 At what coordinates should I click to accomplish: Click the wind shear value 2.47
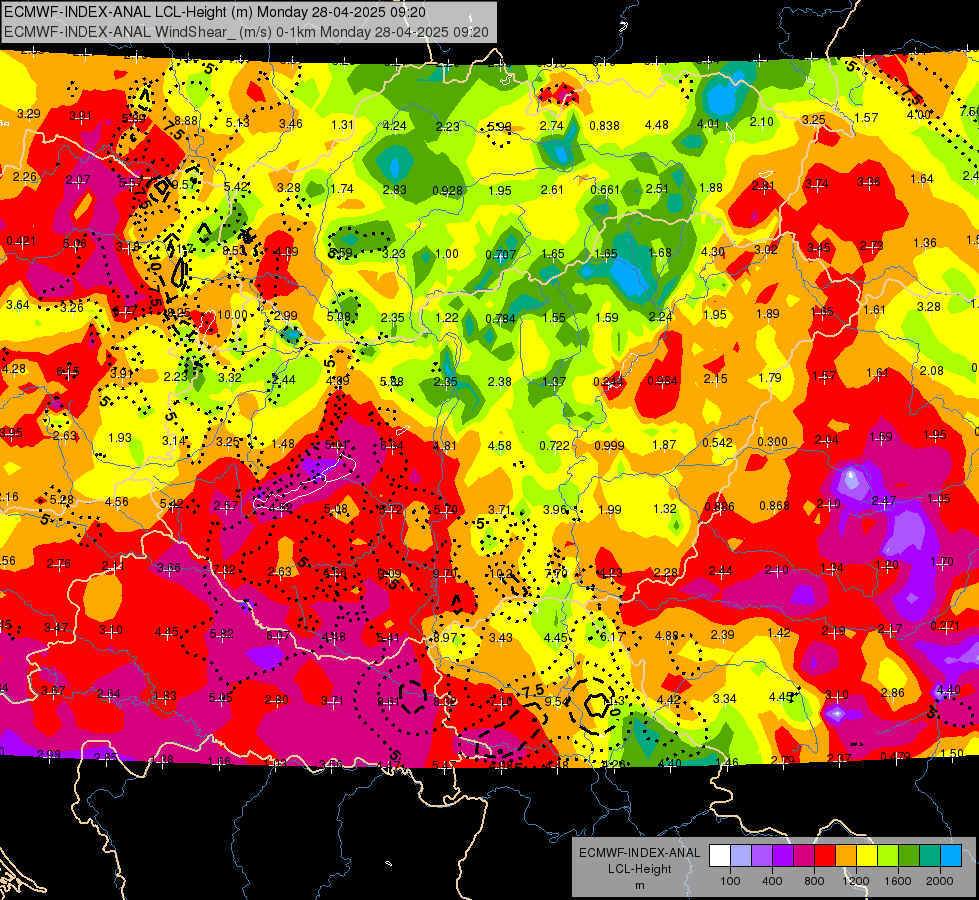click(883, 501)
